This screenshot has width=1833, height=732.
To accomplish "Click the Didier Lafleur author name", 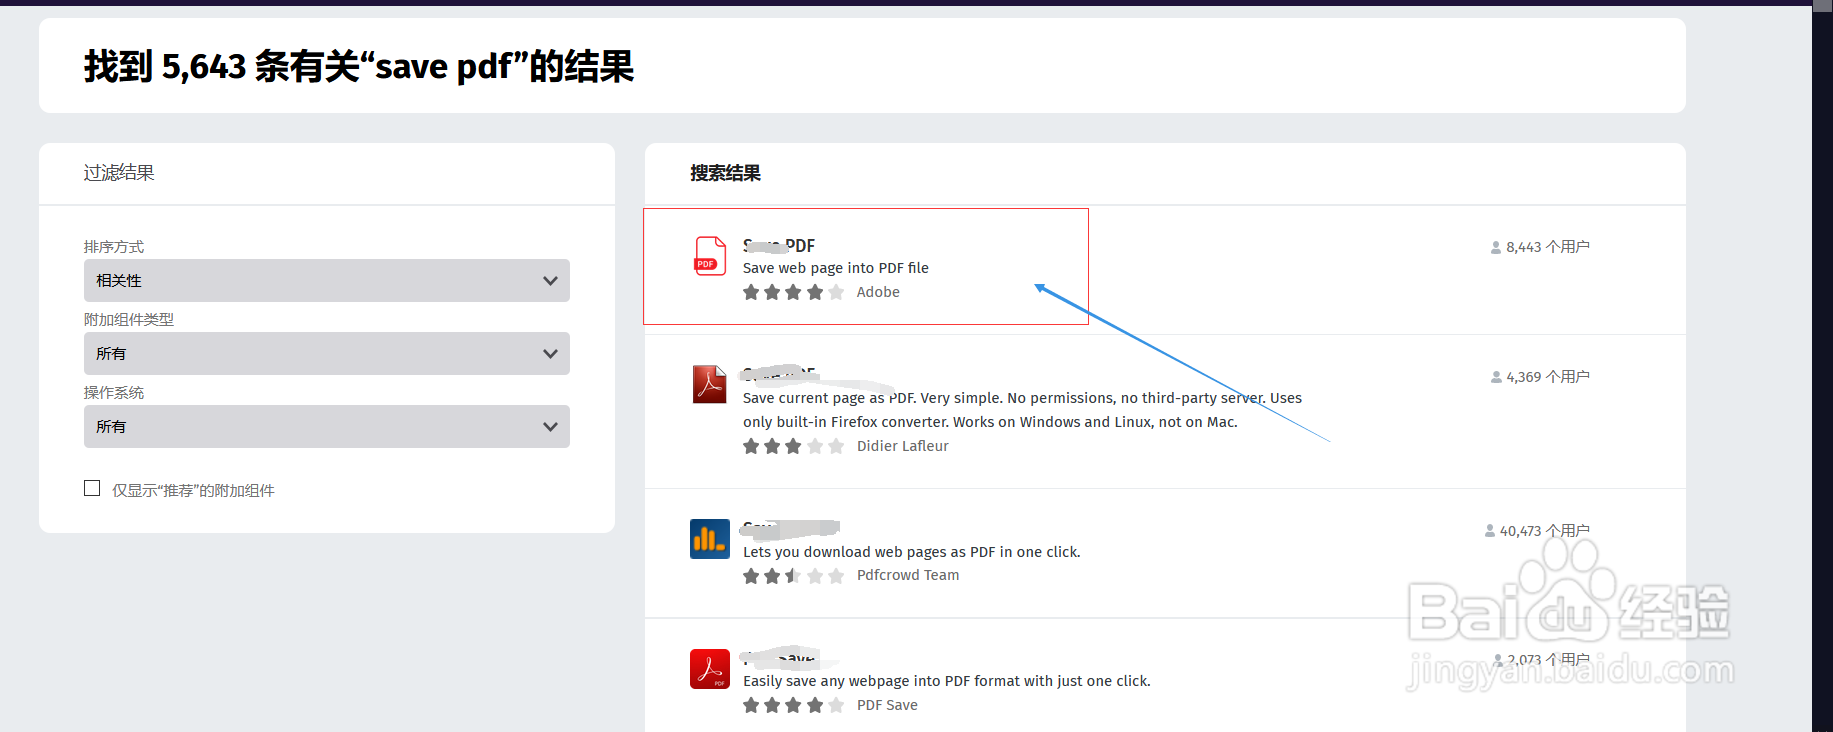I will pyautogui.click(x=902, y=446).
